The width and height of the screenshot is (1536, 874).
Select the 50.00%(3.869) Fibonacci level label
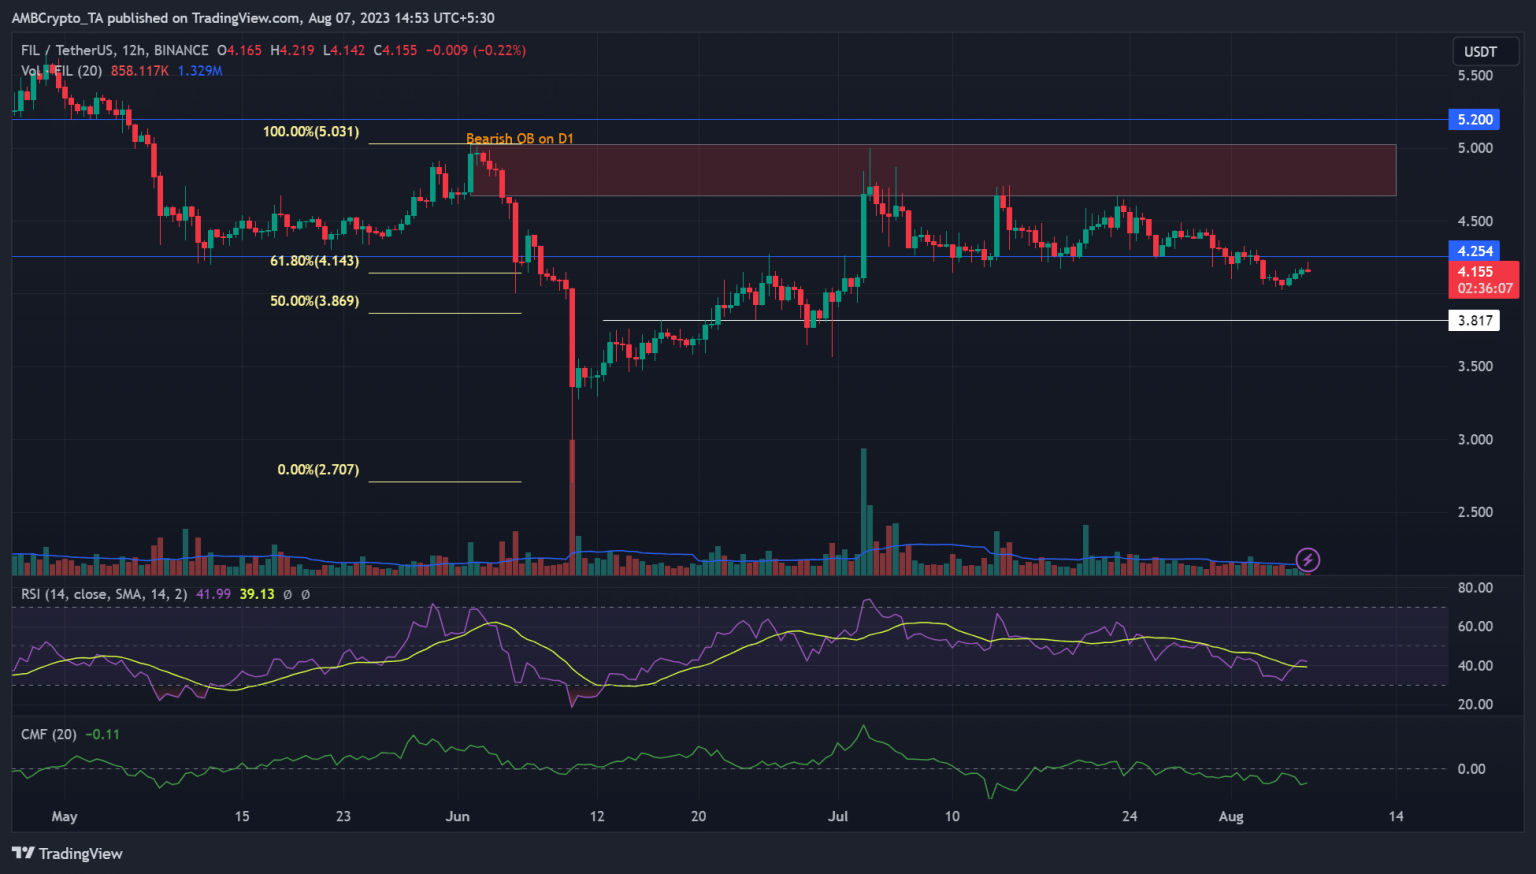pos(314,301)
